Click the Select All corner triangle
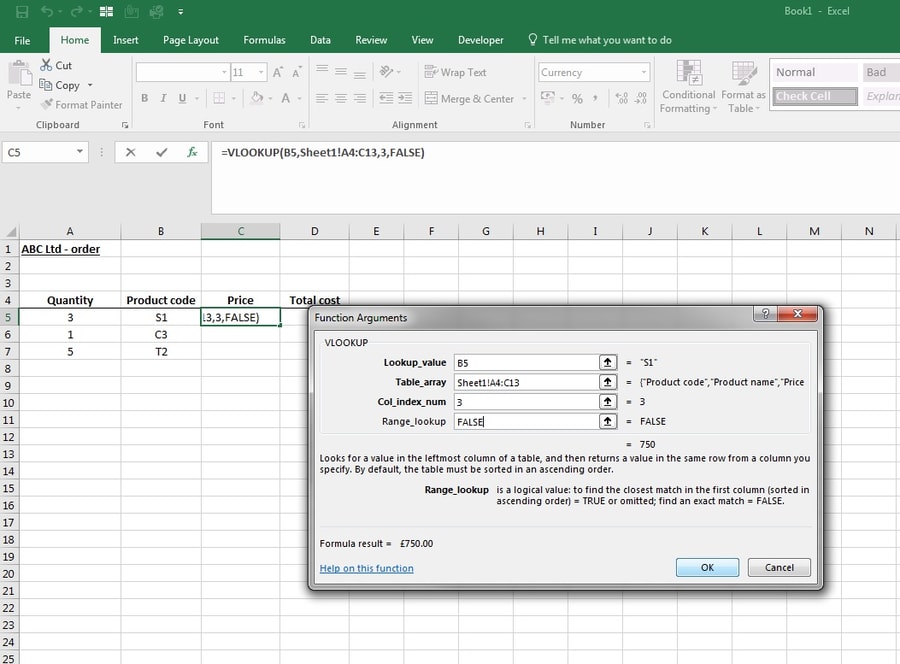 [10, 231]
